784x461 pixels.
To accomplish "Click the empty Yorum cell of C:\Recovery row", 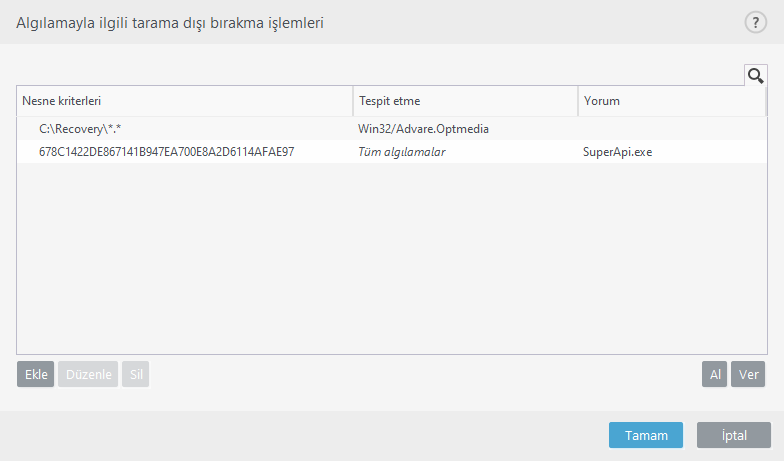I will click(x=672, y=129).
